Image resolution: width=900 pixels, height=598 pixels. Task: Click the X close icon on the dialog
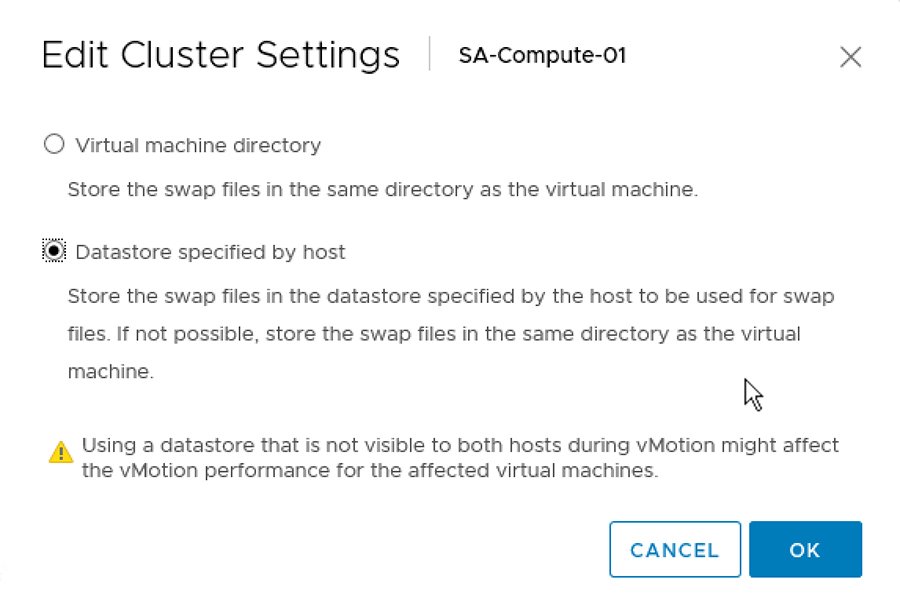(x=851, y=57)
